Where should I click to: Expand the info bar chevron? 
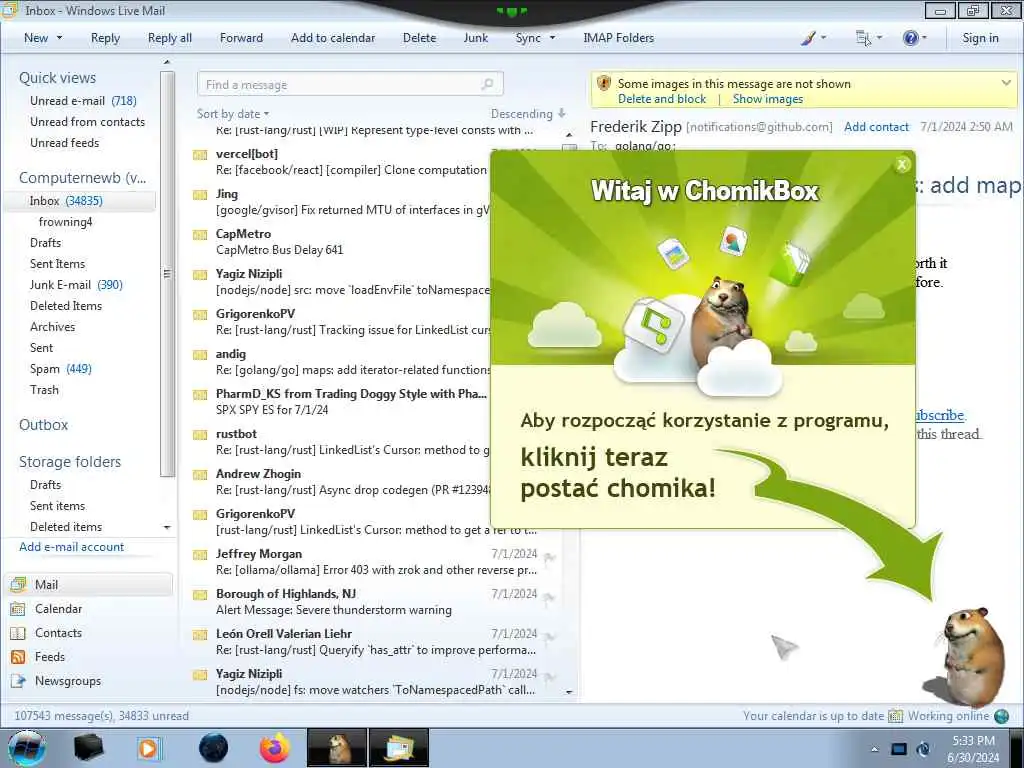tap(1006, 83)
